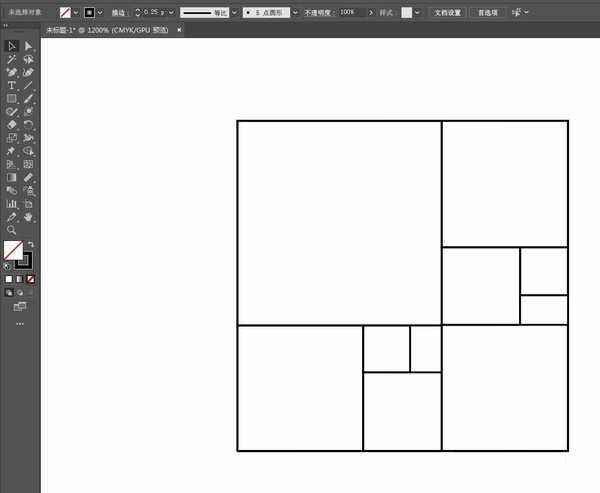
Task: Set paint mode to None
Action: click(31, 279)
